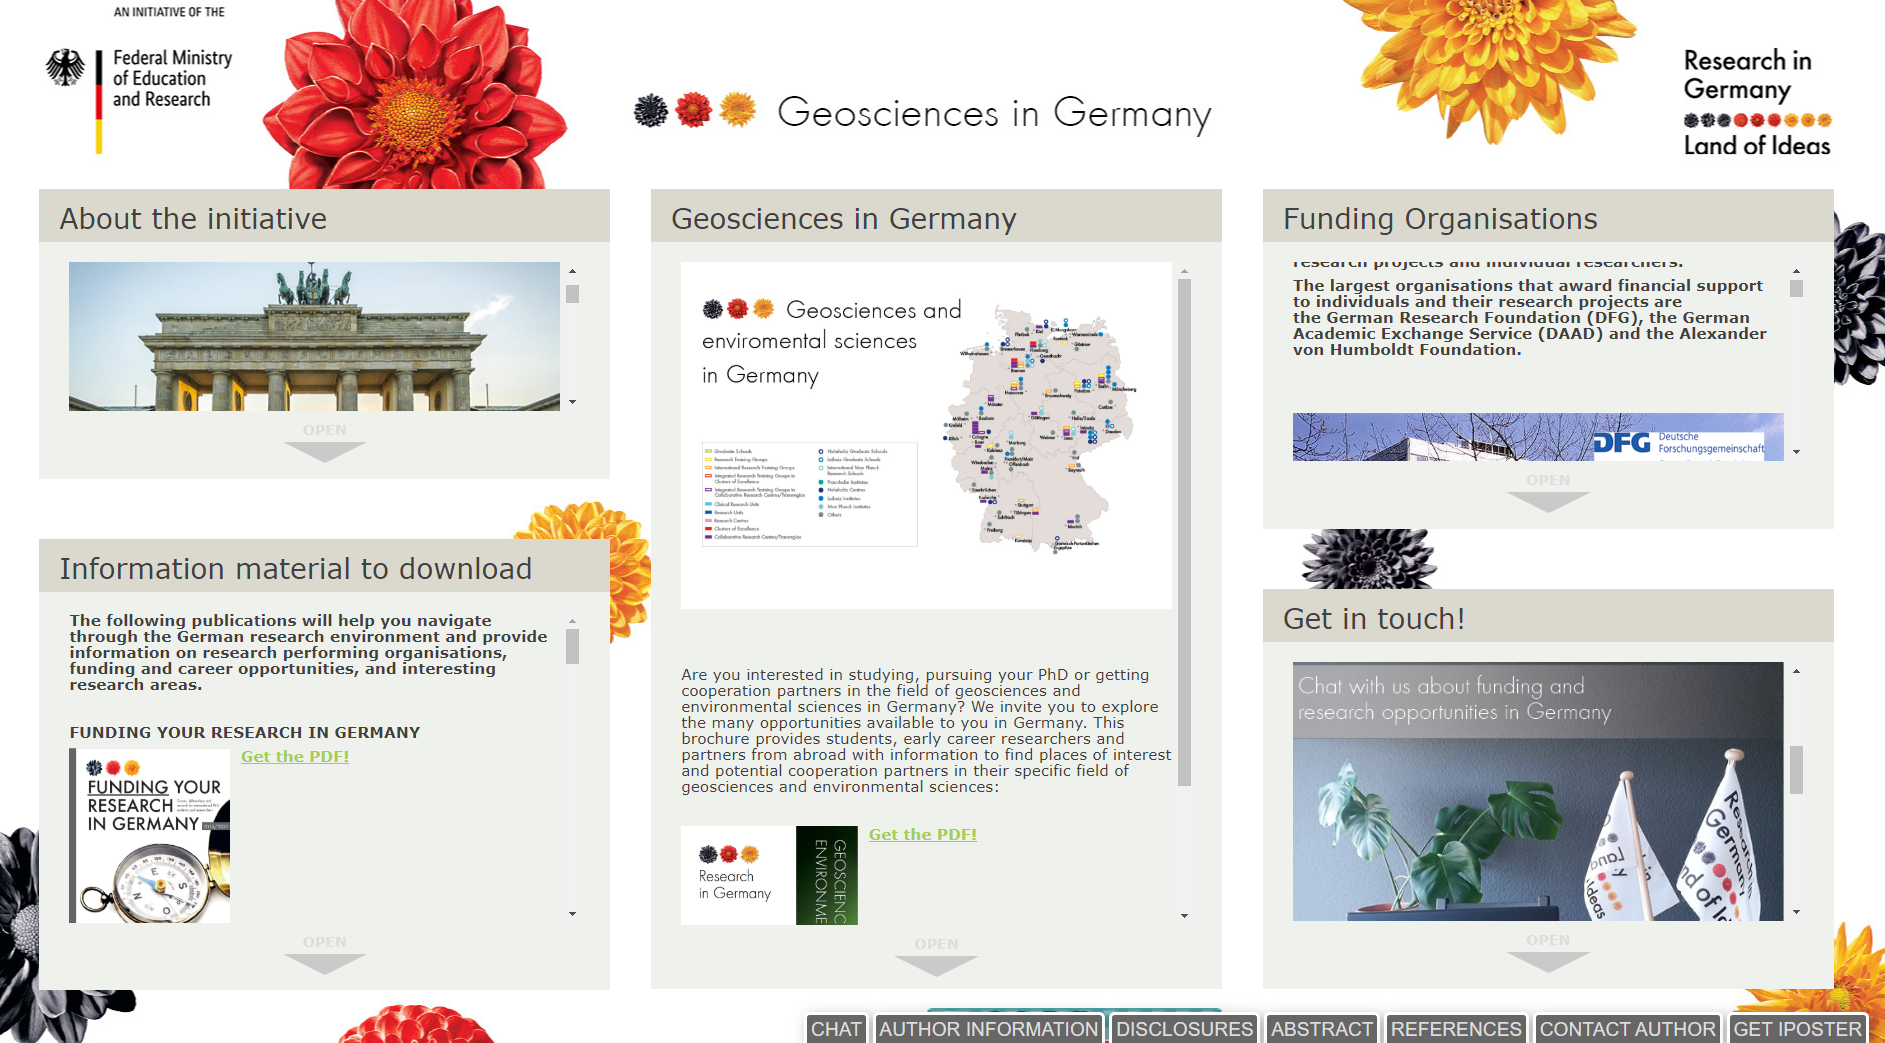Open the AUTHOR INFORMATION tab
1885x1043 pixels.
tap(988, 1029)
